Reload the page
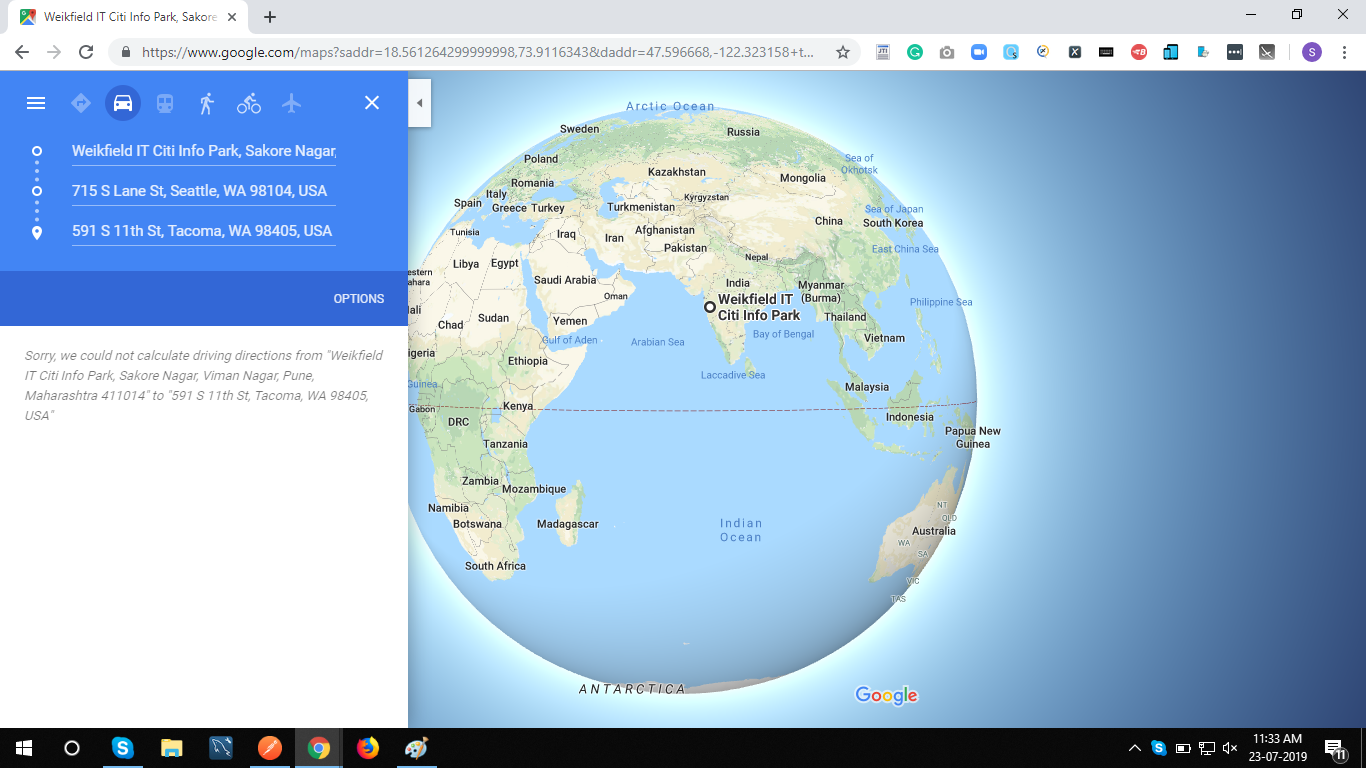This screenshot has height=770, width=1369. coord(86,52)
